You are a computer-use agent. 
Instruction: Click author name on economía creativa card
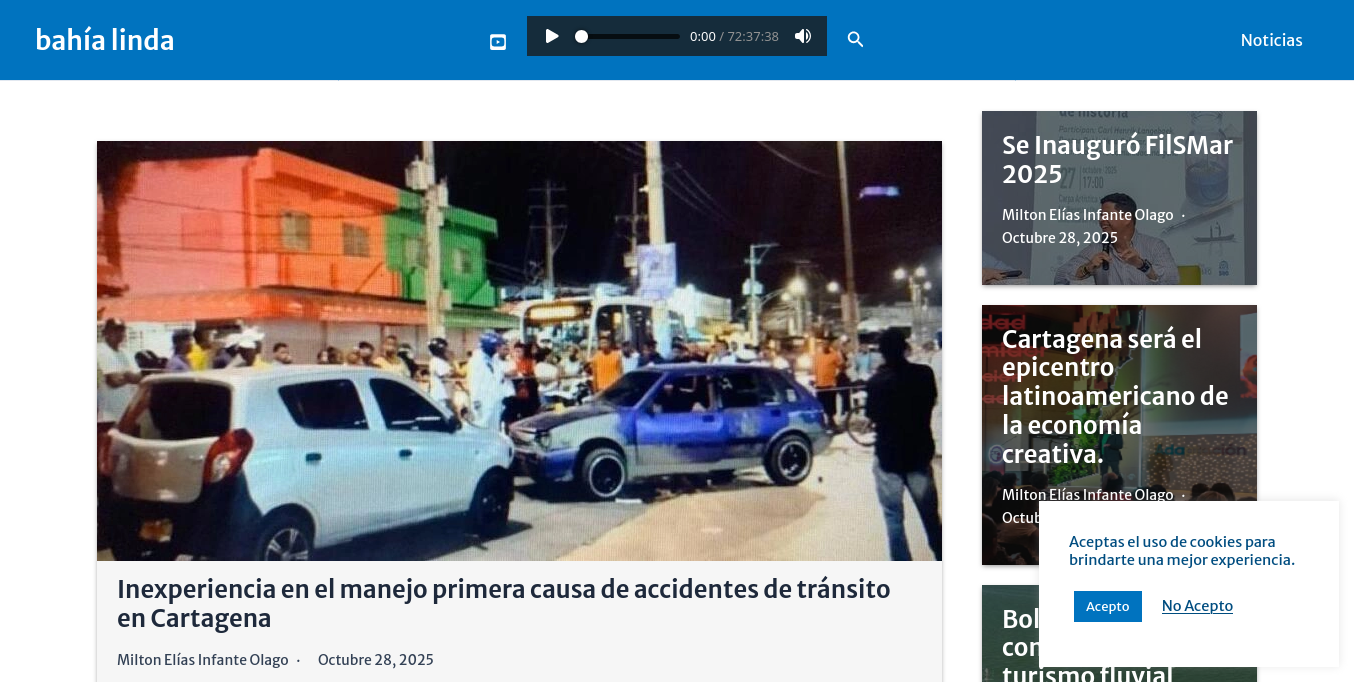1087,495
